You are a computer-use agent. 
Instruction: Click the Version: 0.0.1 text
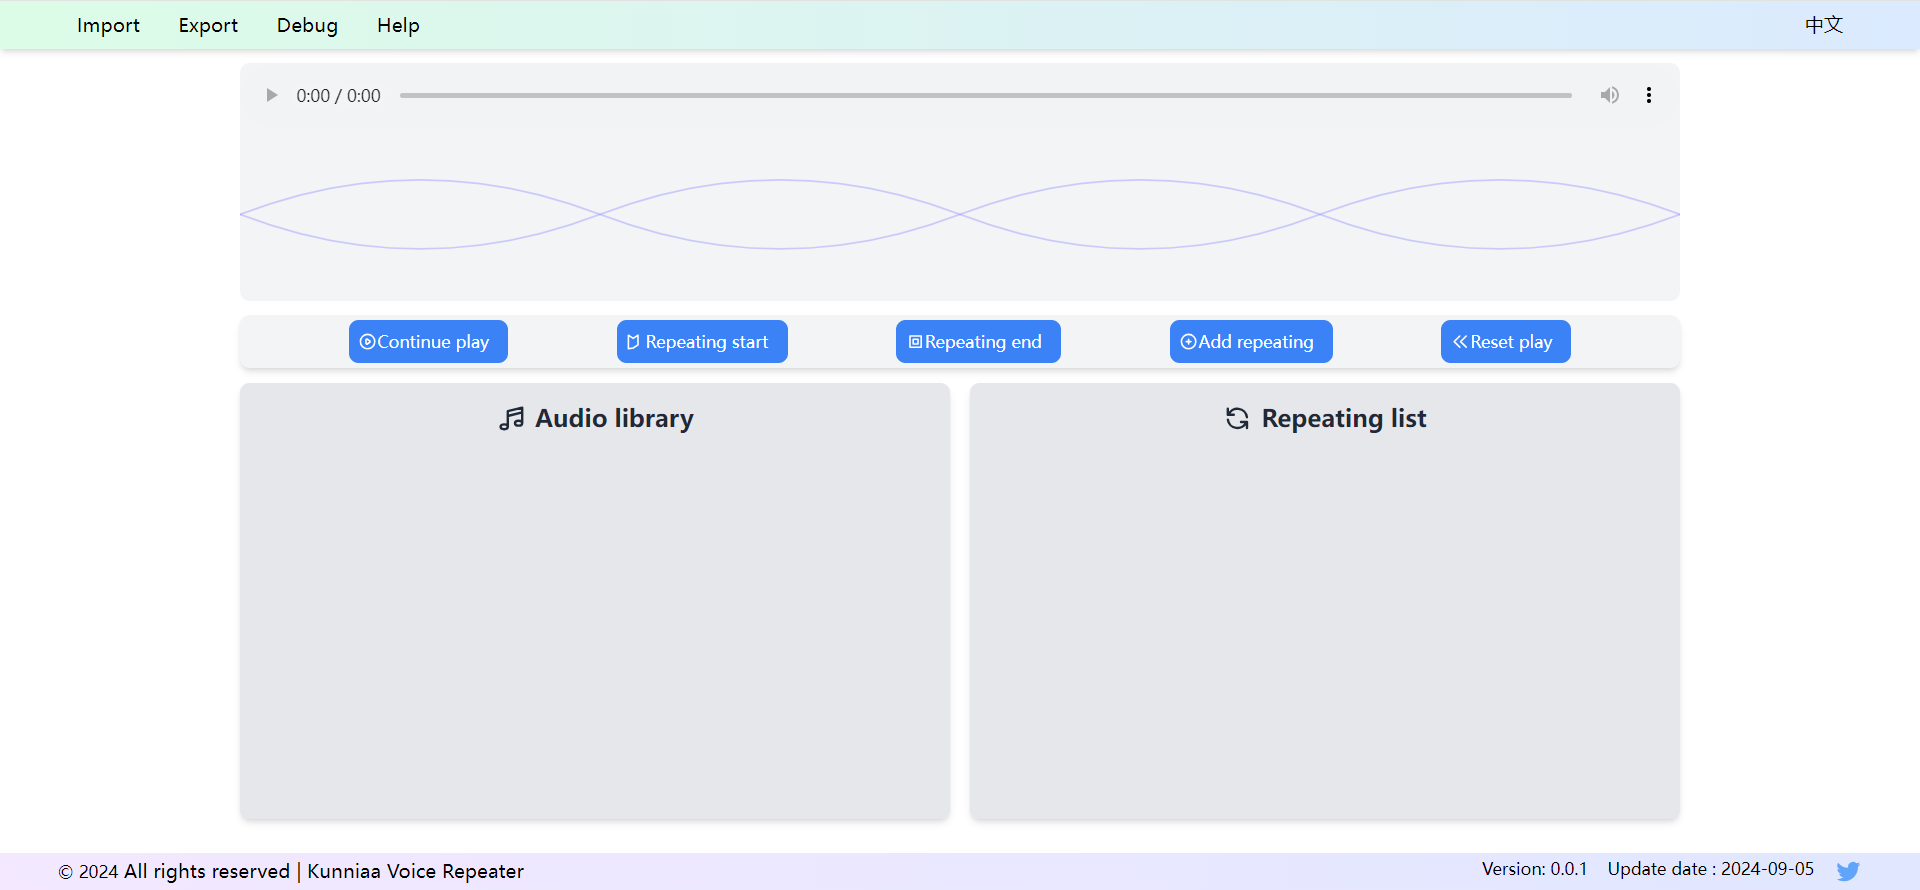tap(1534, 869)
